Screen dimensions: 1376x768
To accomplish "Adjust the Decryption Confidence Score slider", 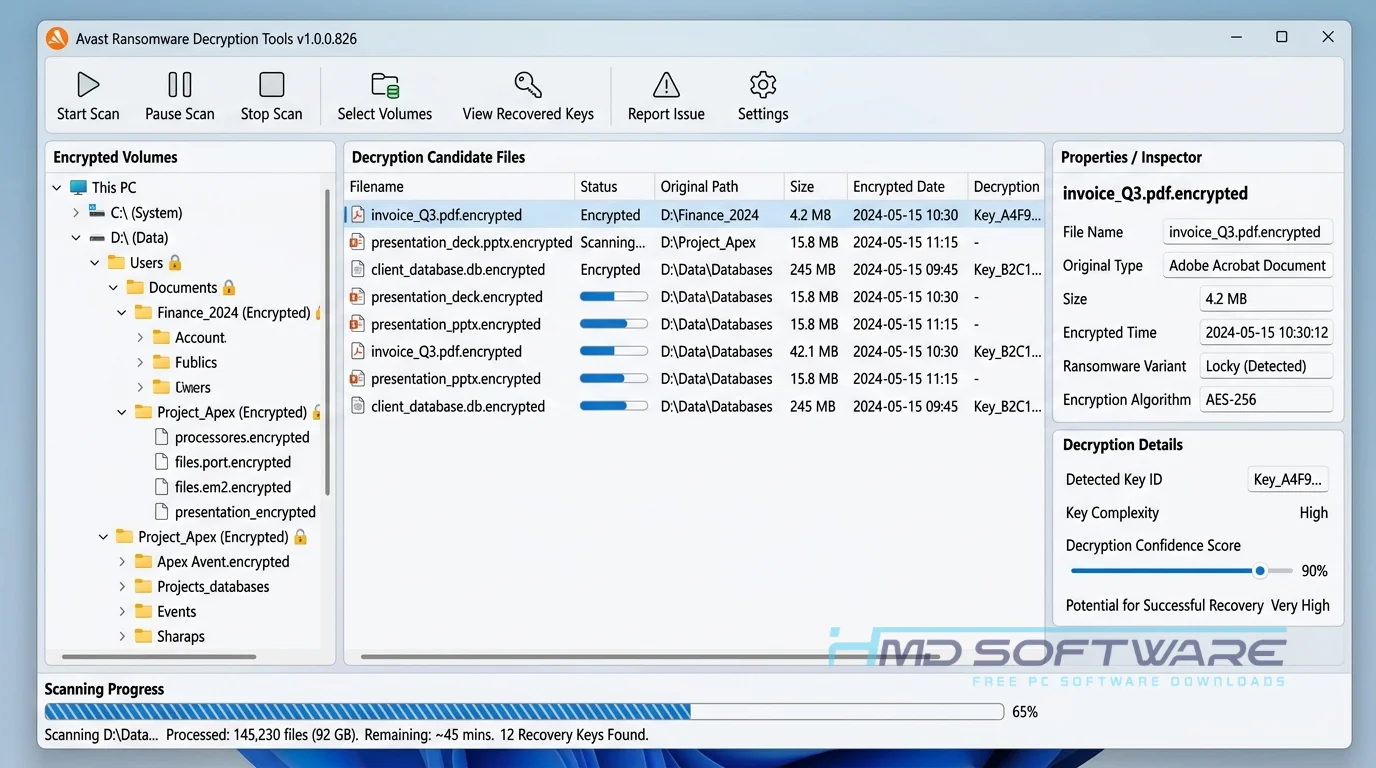I will click(1260, 571).
